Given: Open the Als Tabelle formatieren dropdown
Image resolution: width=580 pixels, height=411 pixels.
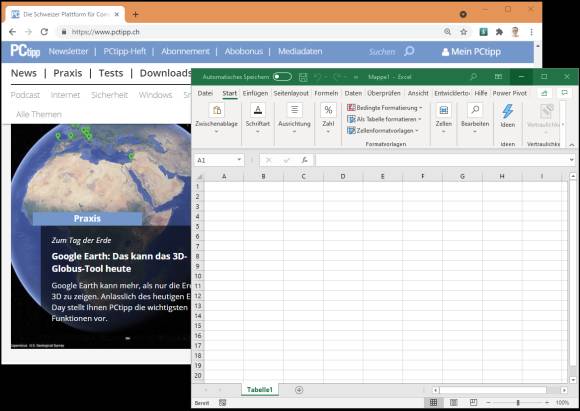Looking at the screenshot, I should (x=384, y=119).
